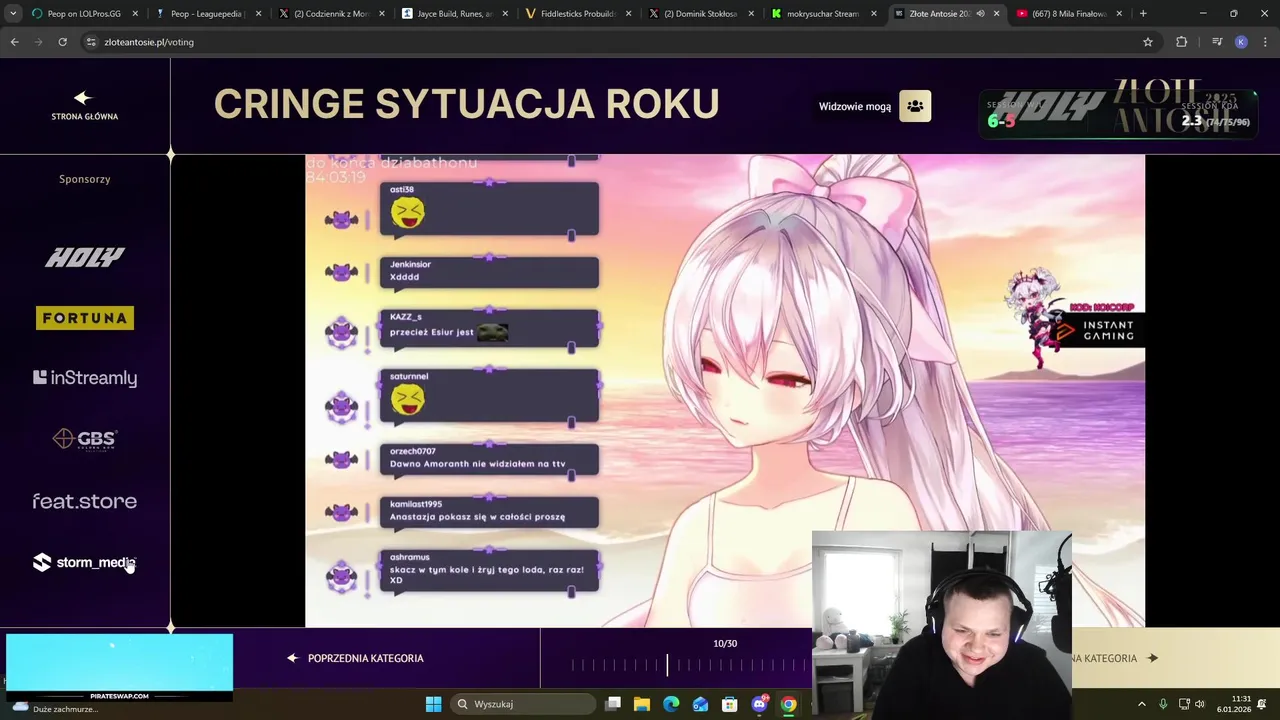Screen dimensions: 1280x720
Task: Open Task View on the taskbar
Action: [613, 704]
